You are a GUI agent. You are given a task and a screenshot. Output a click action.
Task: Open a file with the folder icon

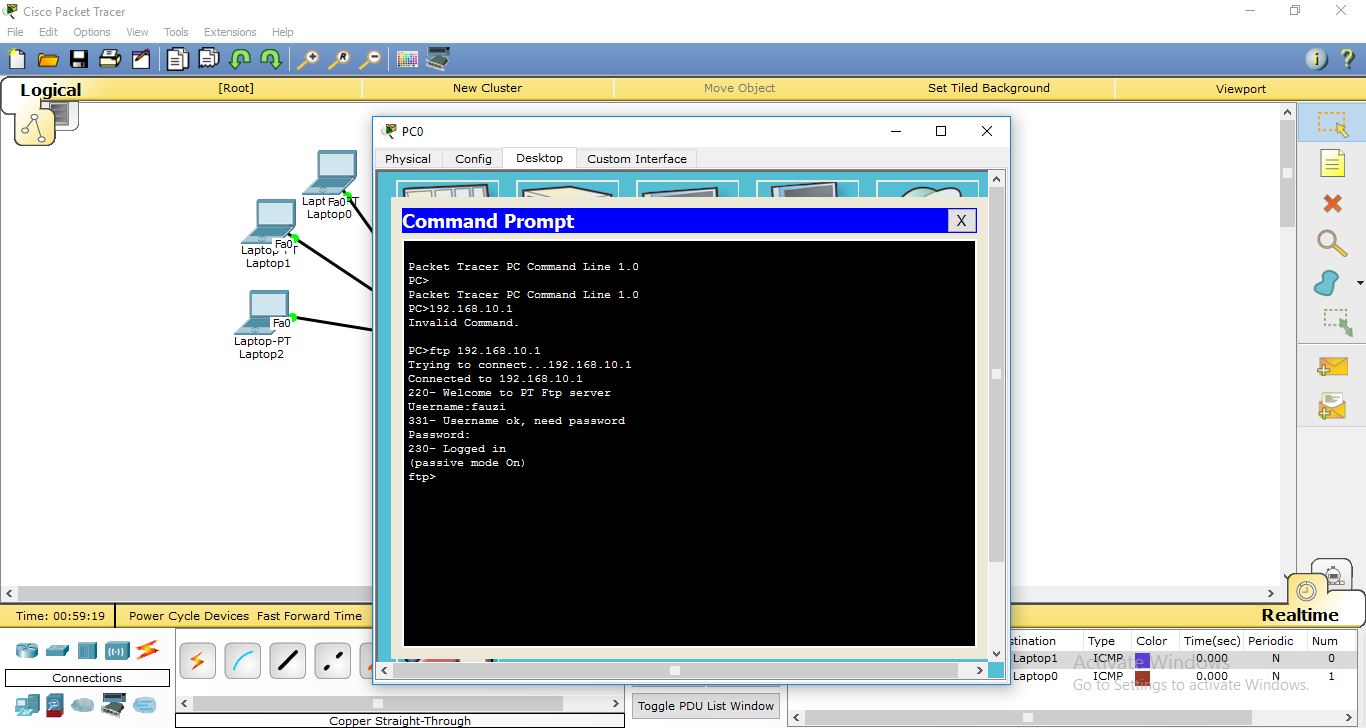47,59
